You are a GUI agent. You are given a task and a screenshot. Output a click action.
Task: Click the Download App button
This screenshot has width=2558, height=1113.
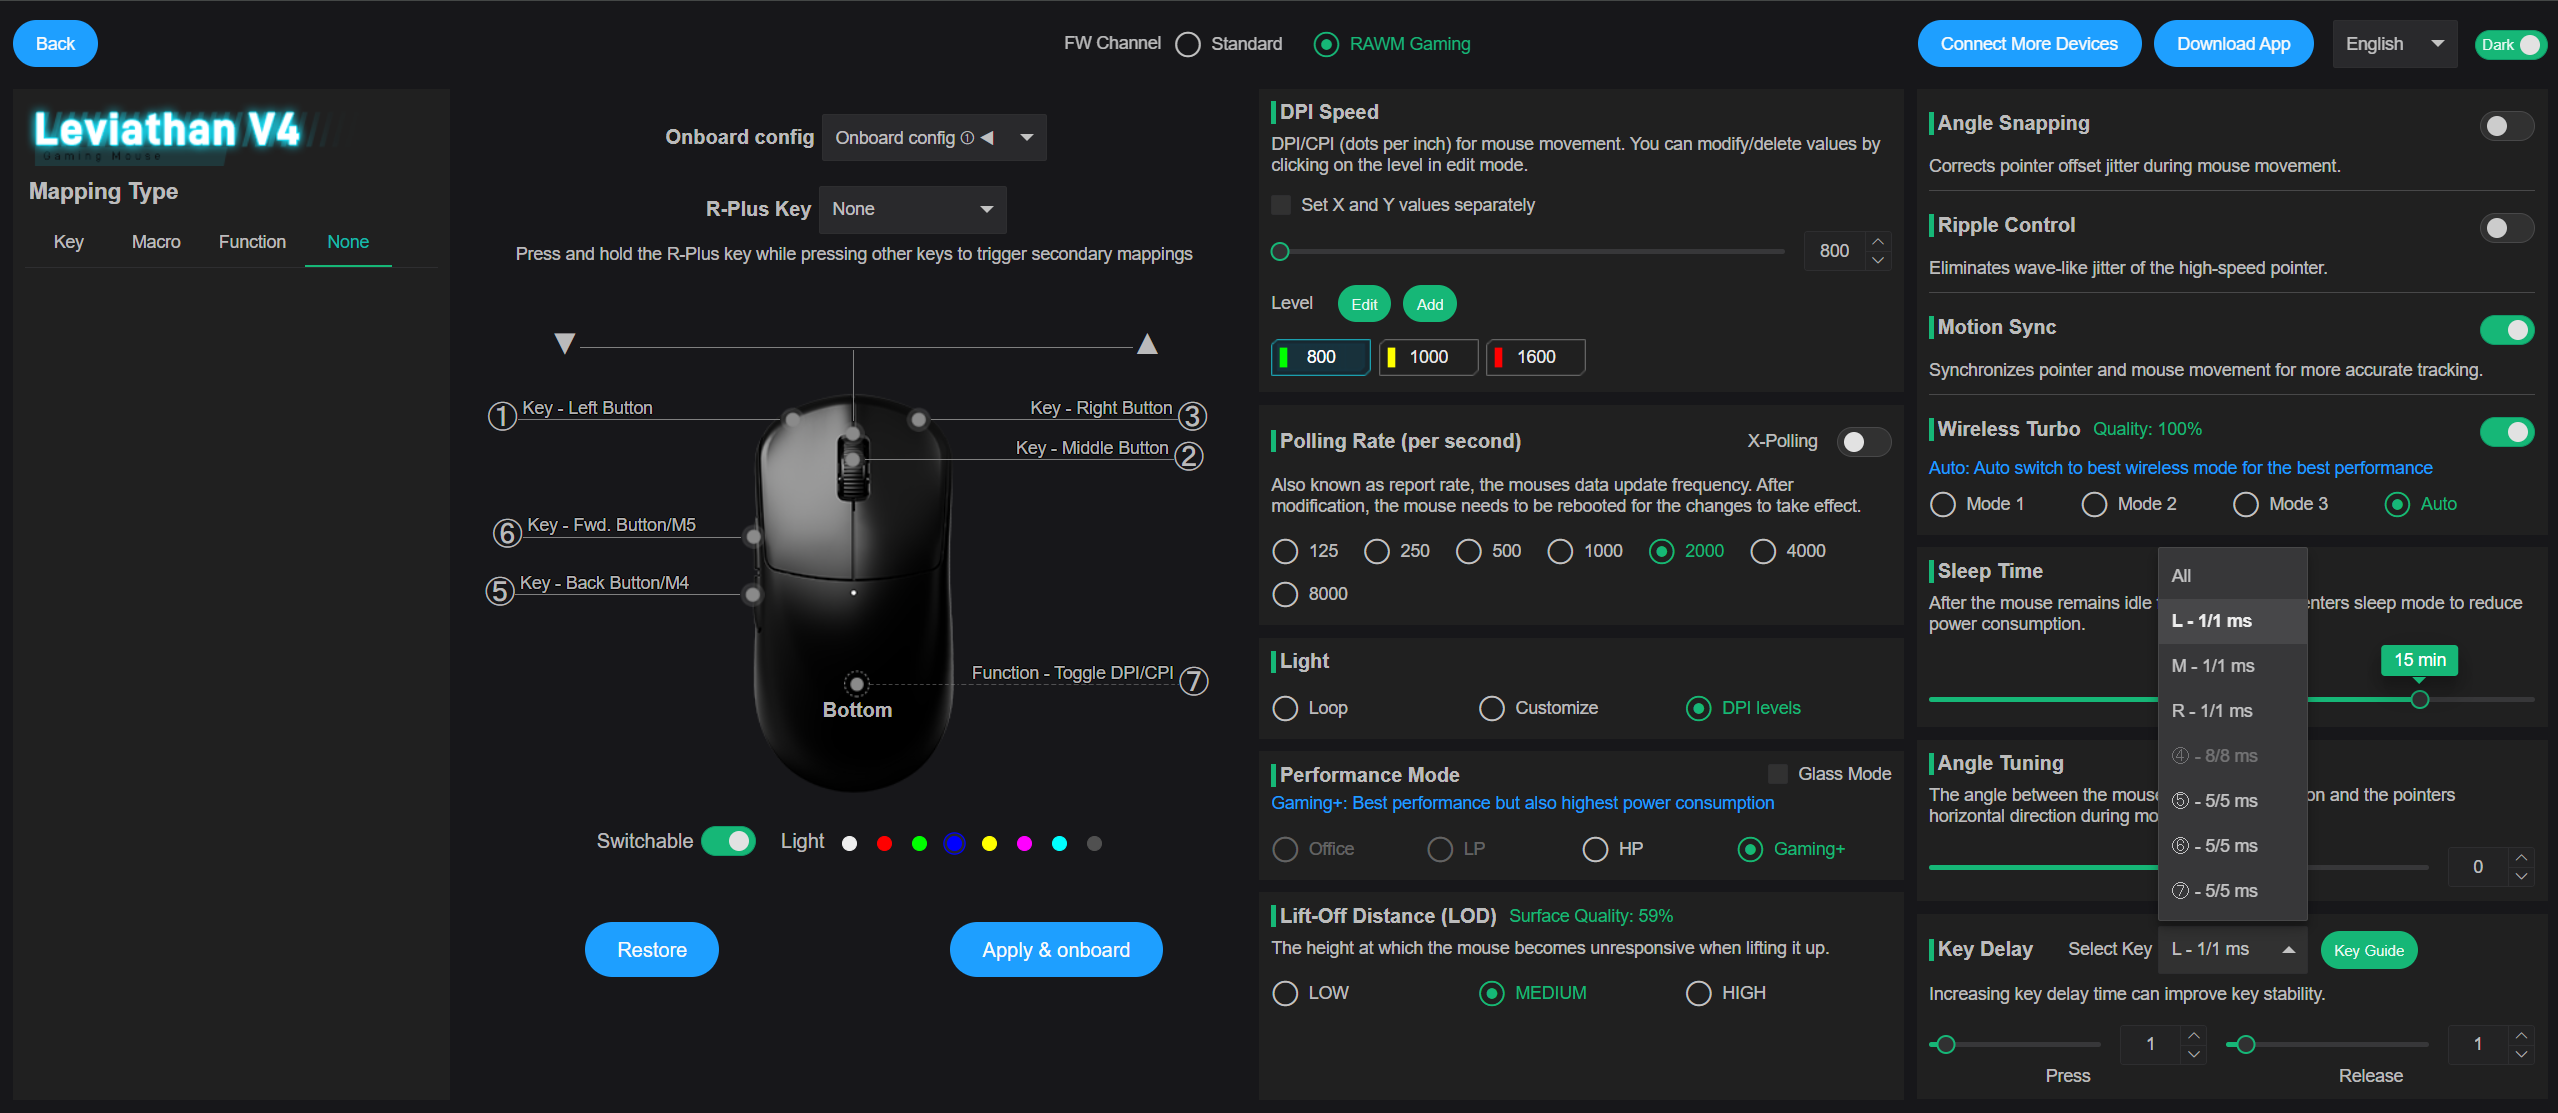tap(2233, 44)
